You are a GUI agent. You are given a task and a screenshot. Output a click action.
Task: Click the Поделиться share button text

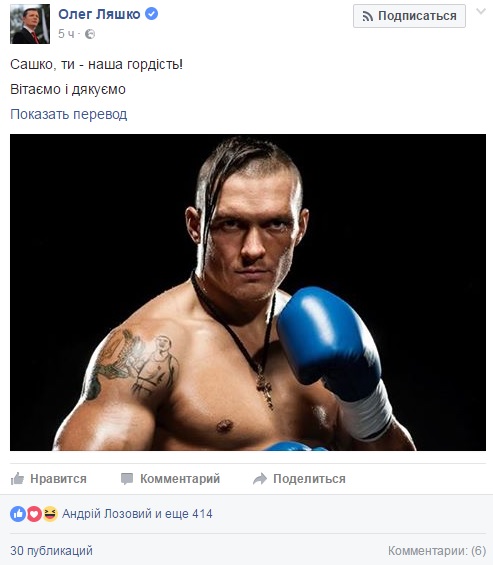[x=309, y=479]
